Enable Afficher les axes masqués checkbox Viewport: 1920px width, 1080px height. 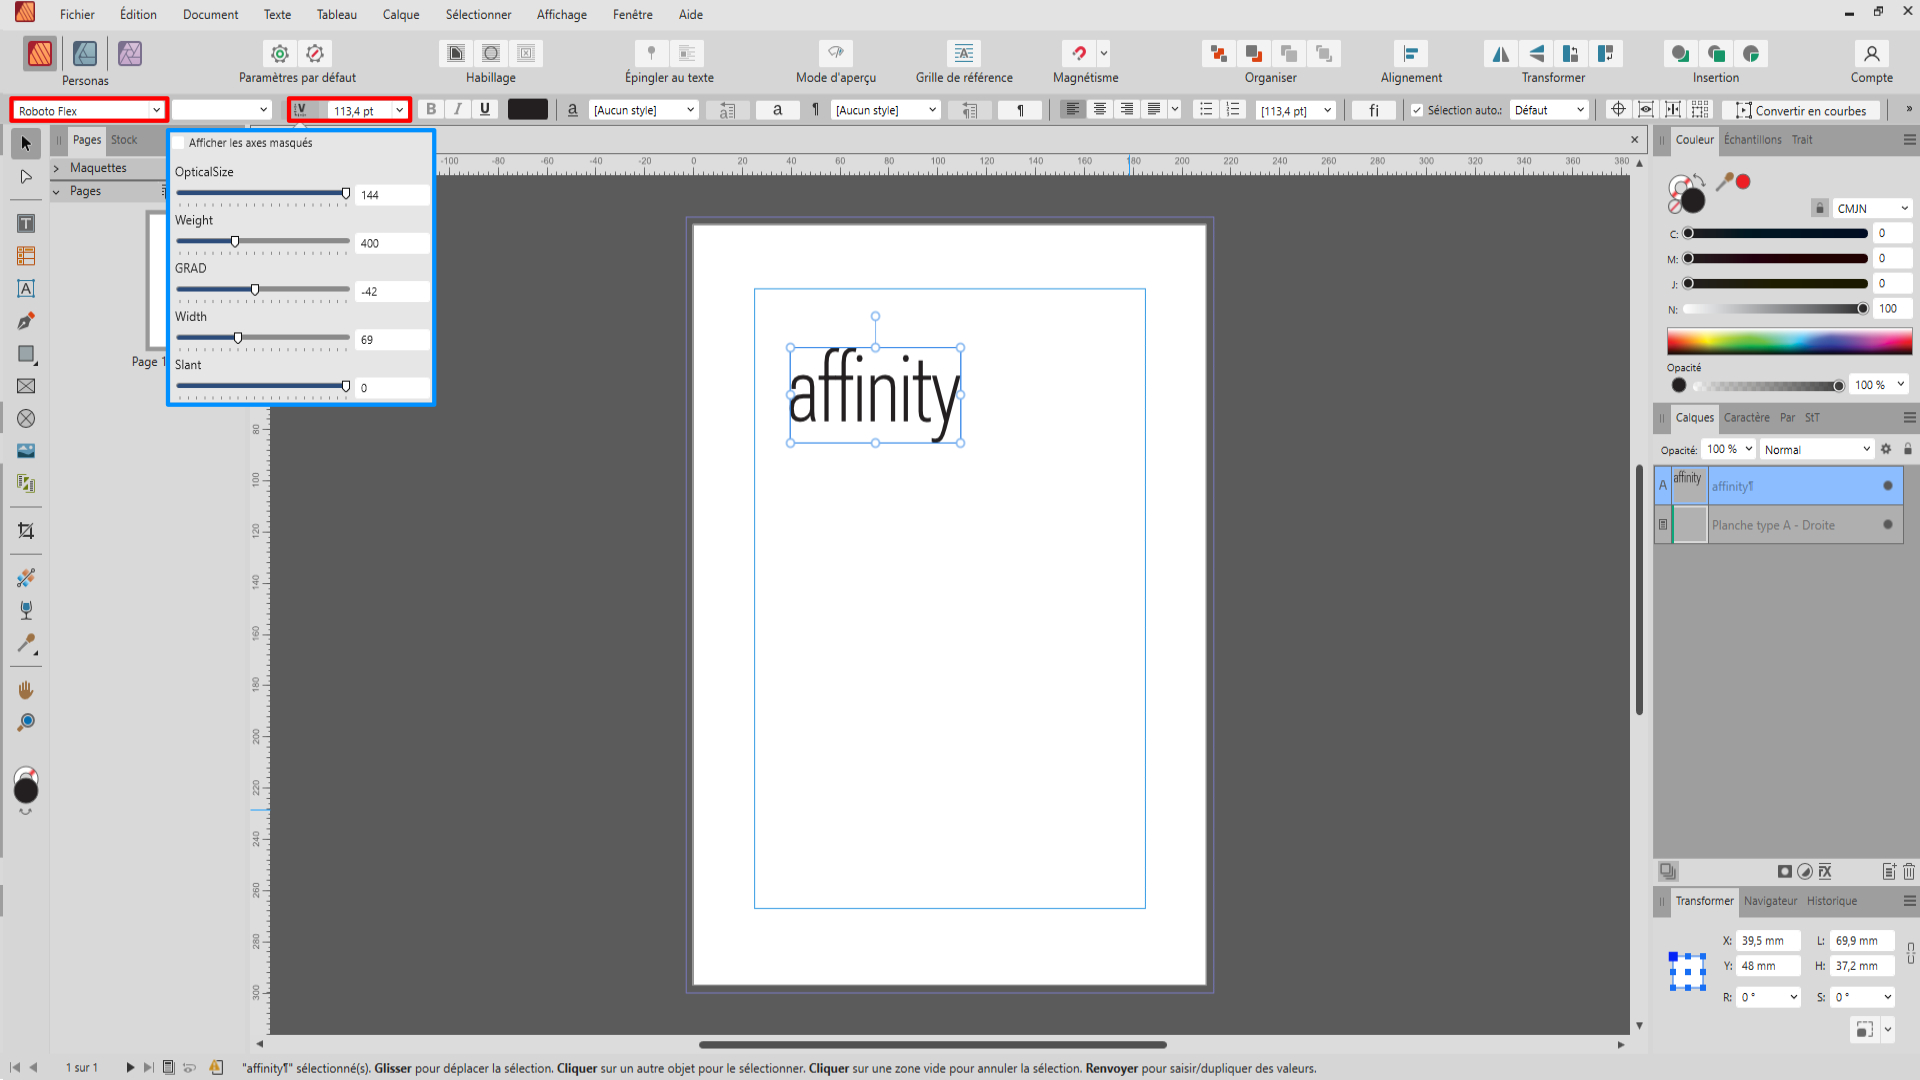179,143
